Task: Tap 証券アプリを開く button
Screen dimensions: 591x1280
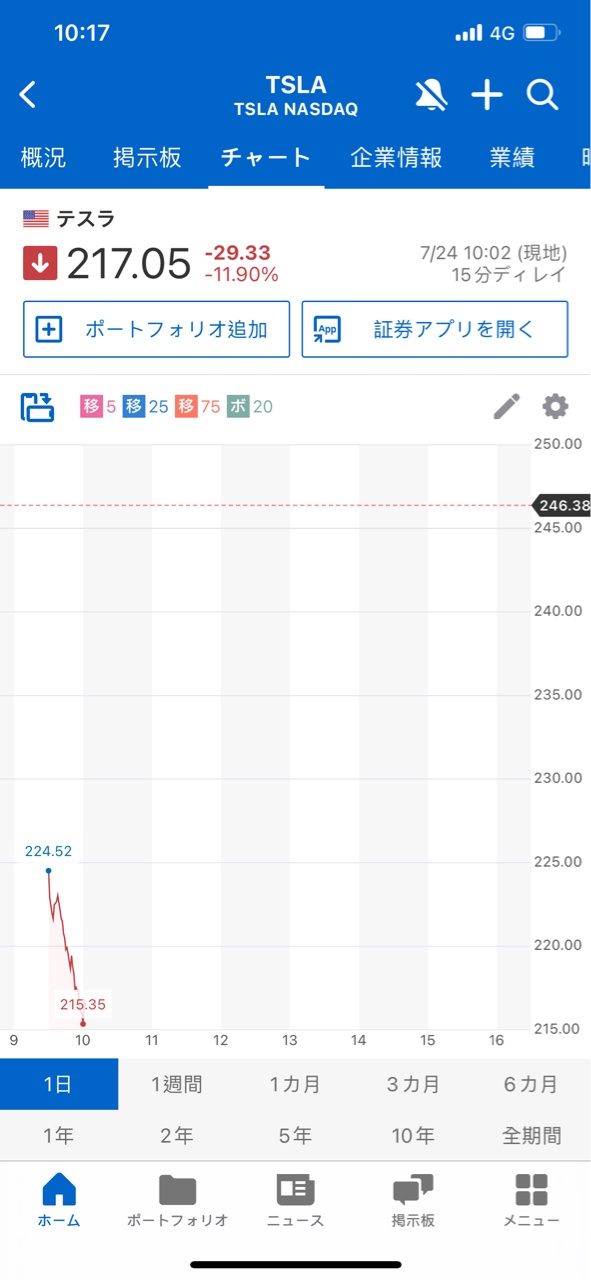Action: coord(435,329)
